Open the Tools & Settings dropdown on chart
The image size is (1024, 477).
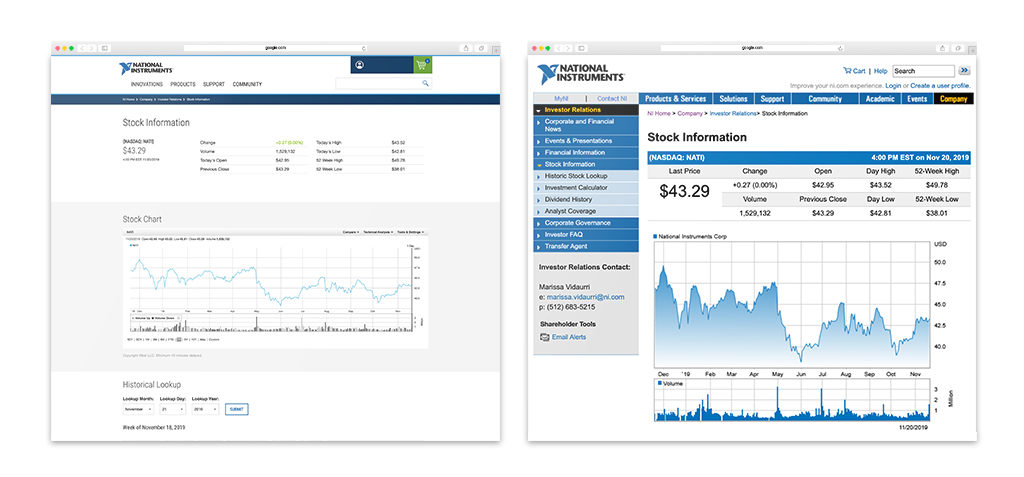pyautogui.click(x=410, y=232)
